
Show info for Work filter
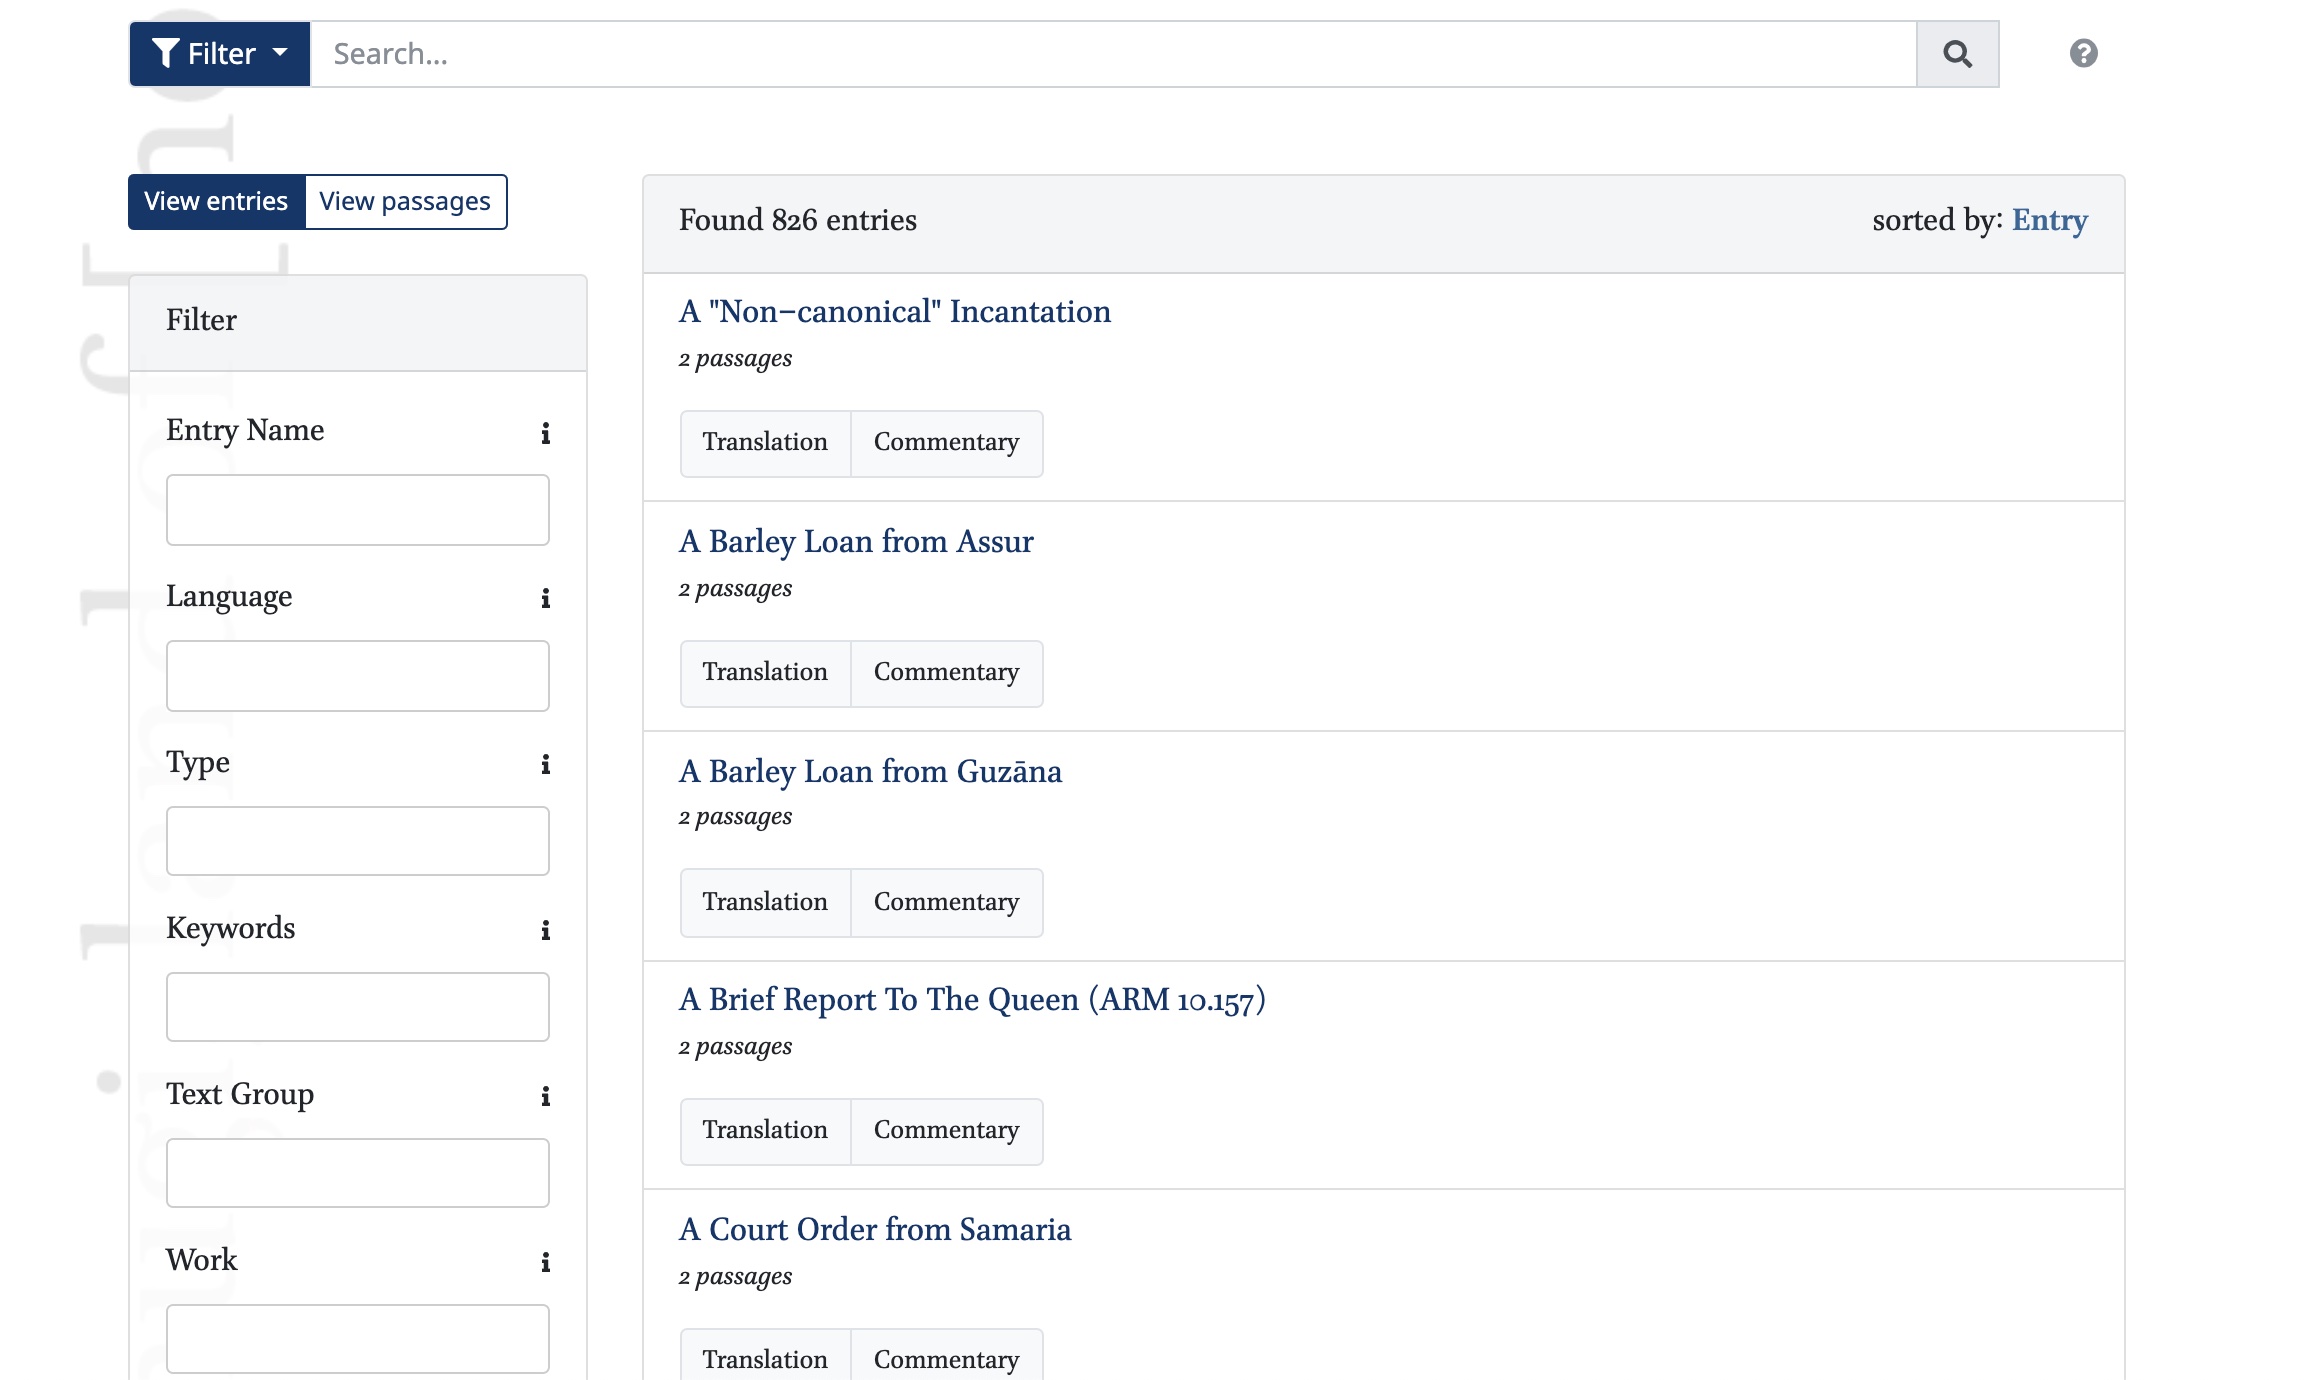545,1262
